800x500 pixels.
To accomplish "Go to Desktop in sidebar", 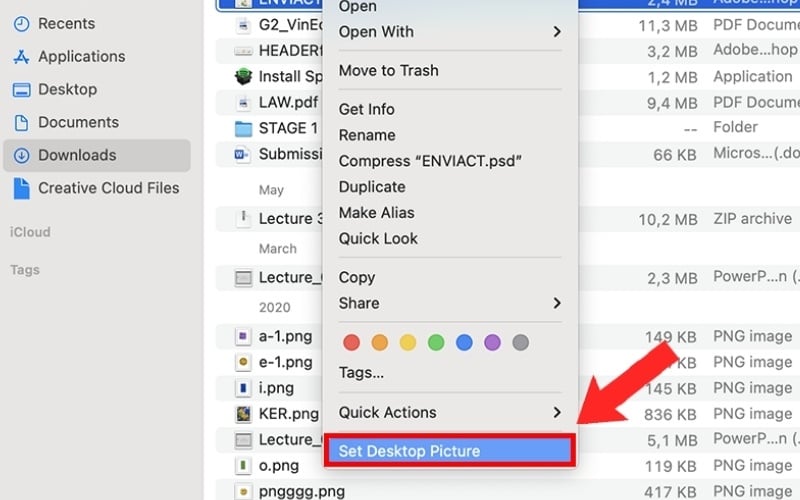I will pyautogui.click(x=67, y=89).
